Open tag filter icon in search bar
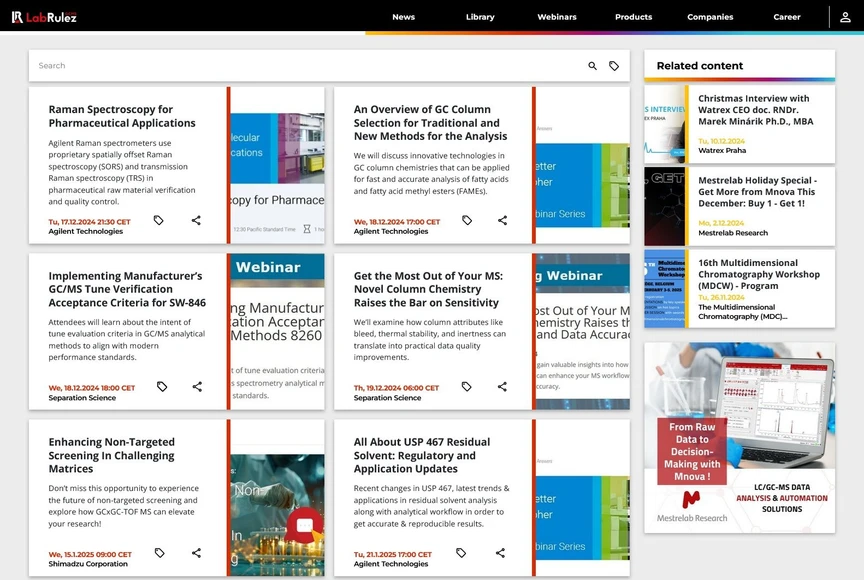Image resolution: width=864 pixels, height=580 pixels. pyautogui.click(x=614, y=66)
